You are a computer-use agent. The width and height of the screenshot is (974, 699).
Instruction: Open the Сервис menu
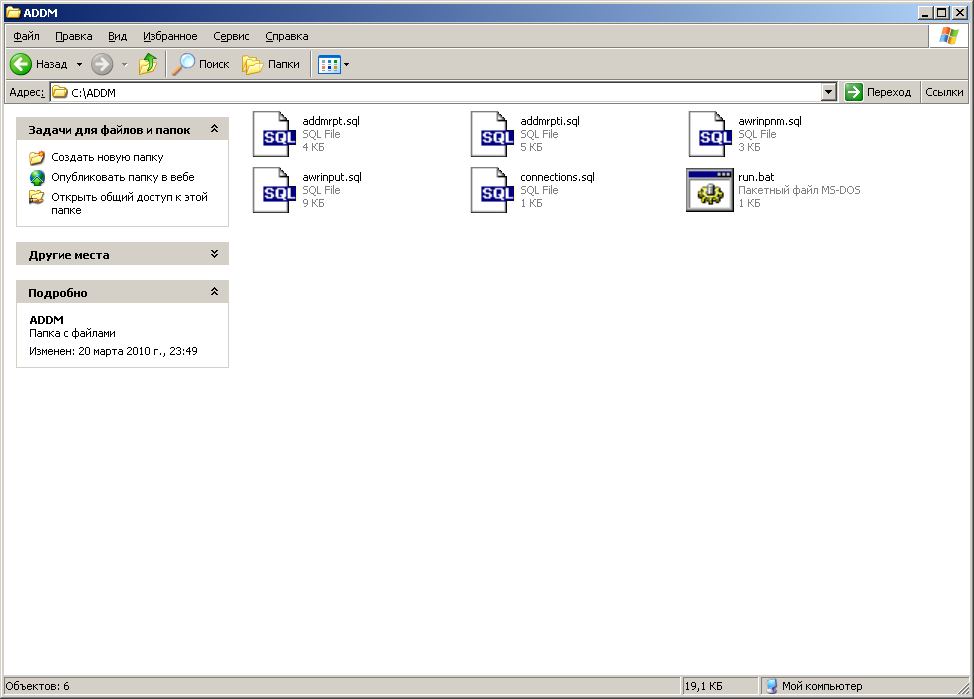231,36
